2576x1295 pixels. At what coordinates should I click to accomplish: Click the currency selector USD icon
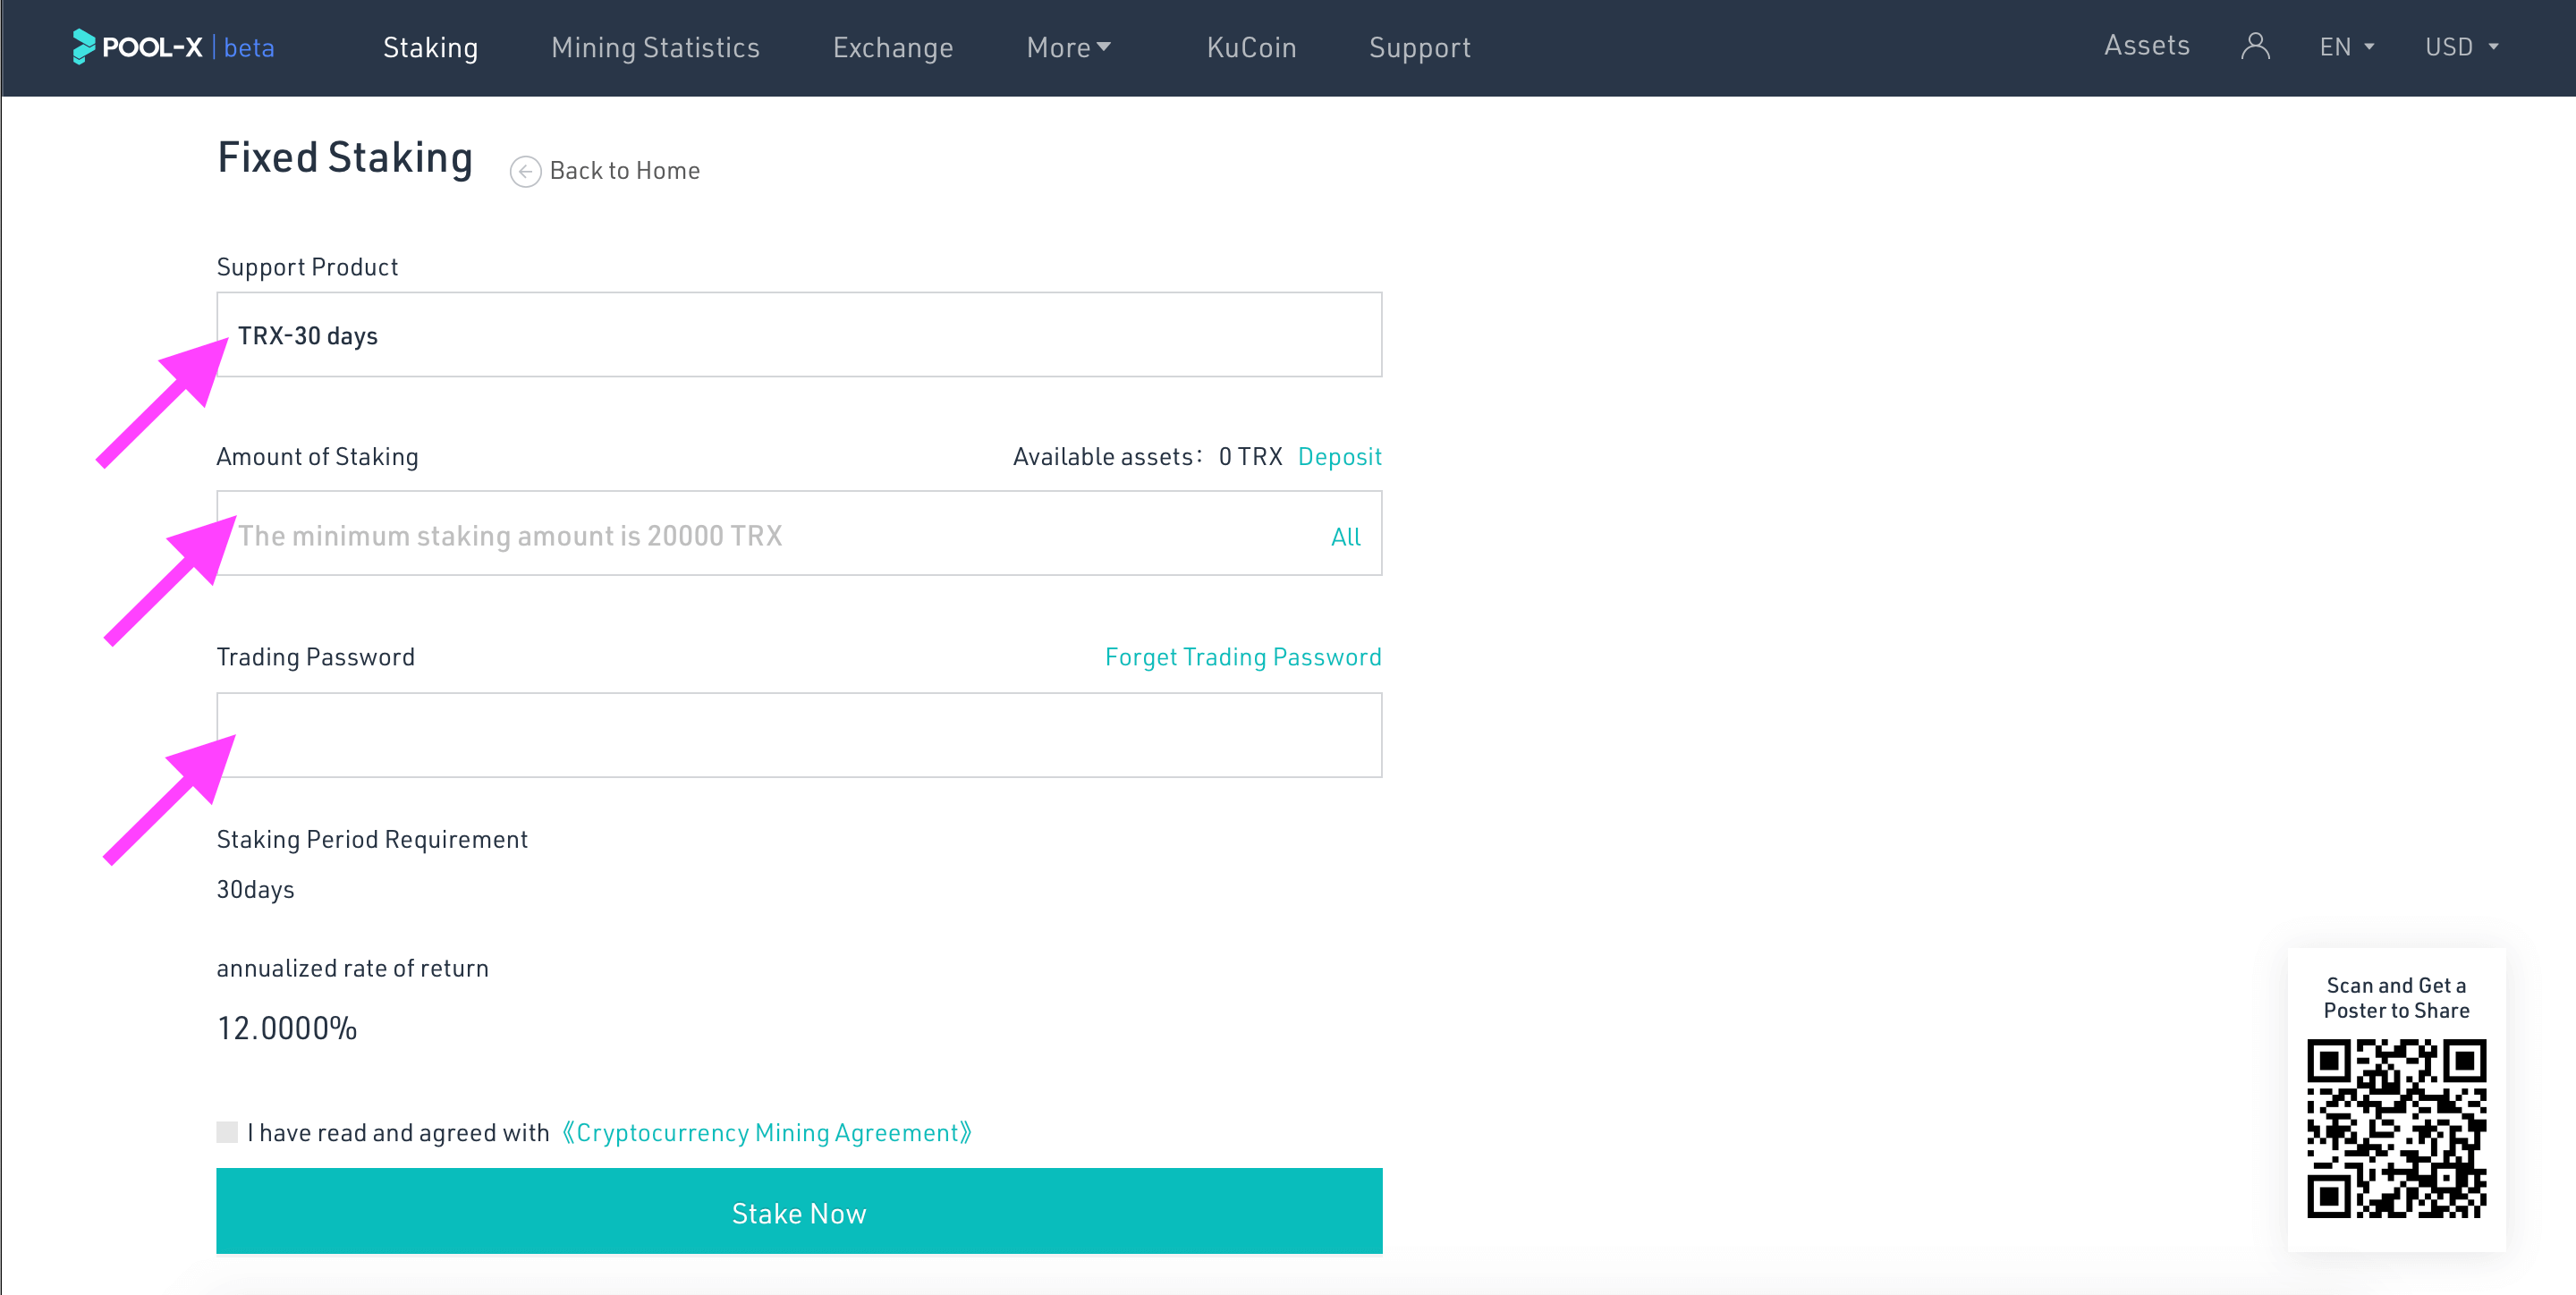2463,47
